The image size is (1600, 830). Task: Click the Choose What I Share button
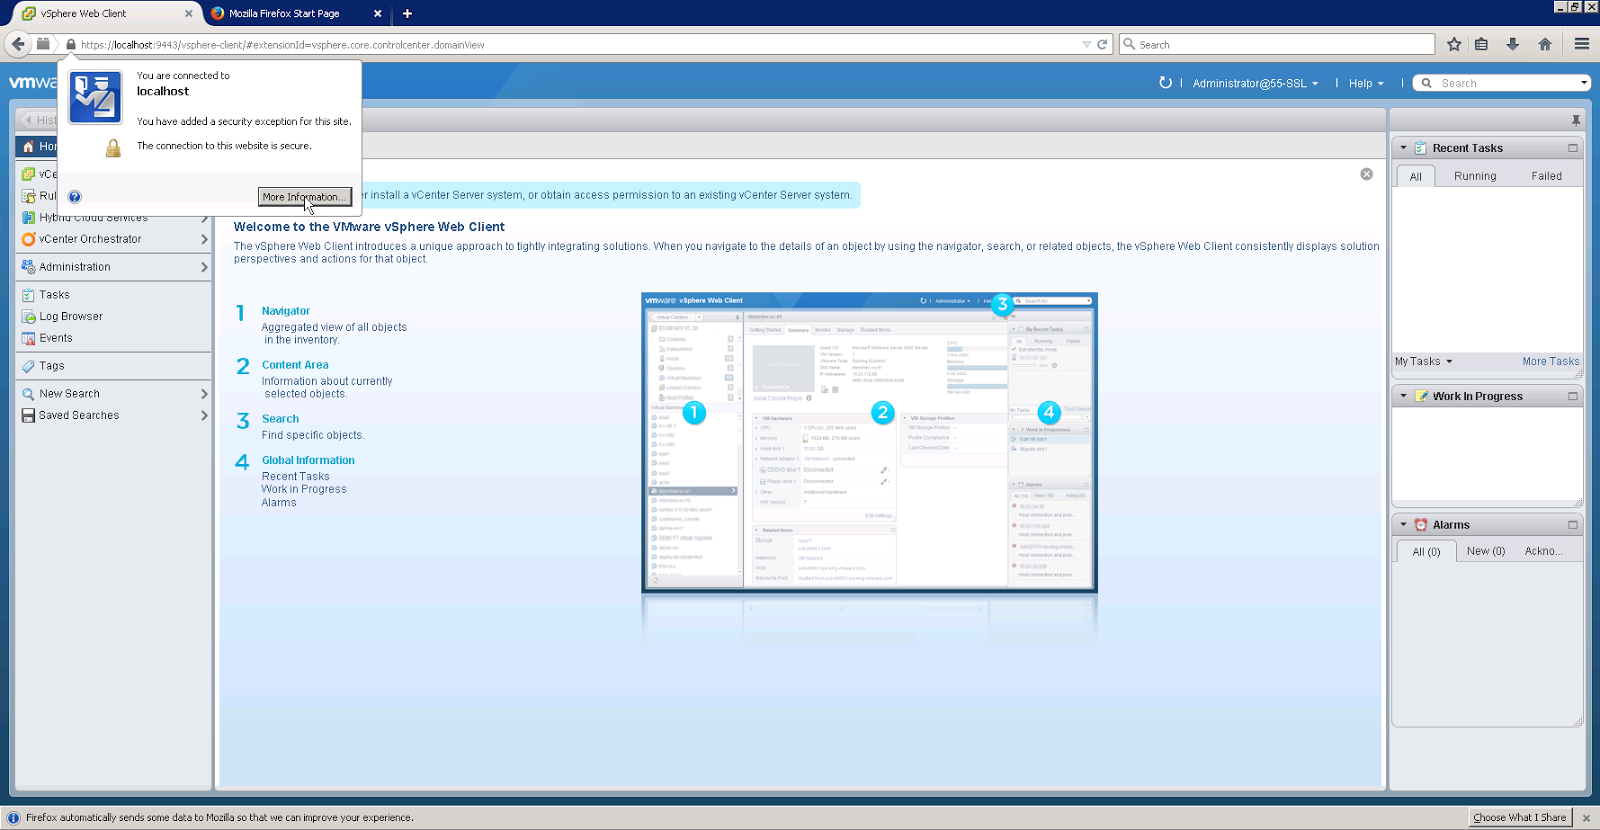1520,818
